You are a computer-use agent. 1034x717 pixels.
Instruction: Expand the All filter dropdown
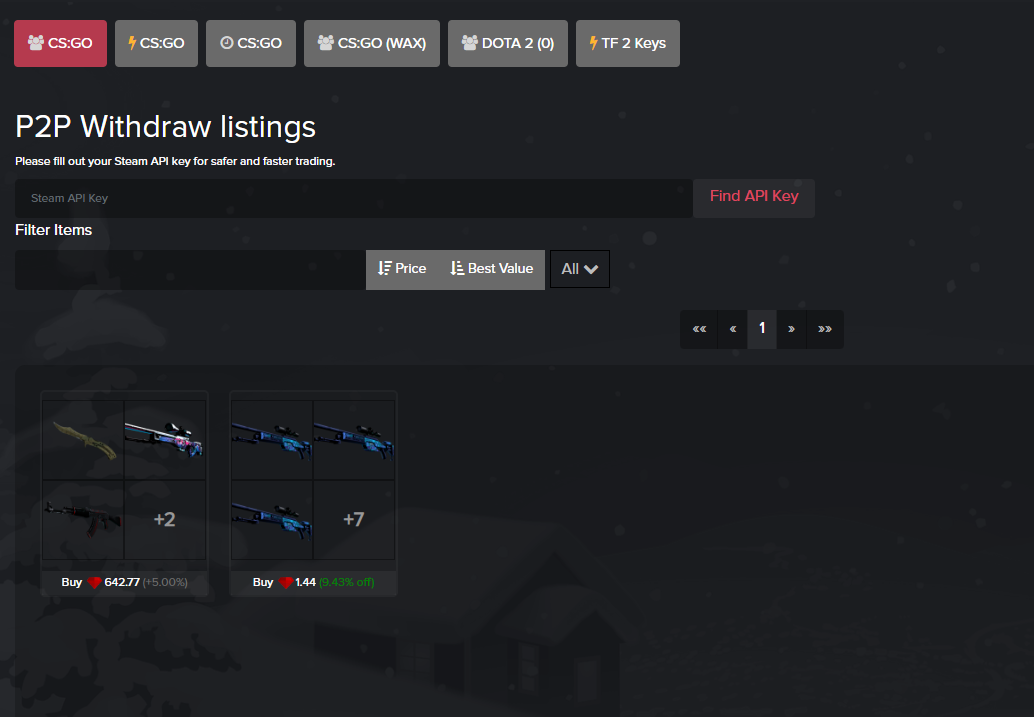580,269
